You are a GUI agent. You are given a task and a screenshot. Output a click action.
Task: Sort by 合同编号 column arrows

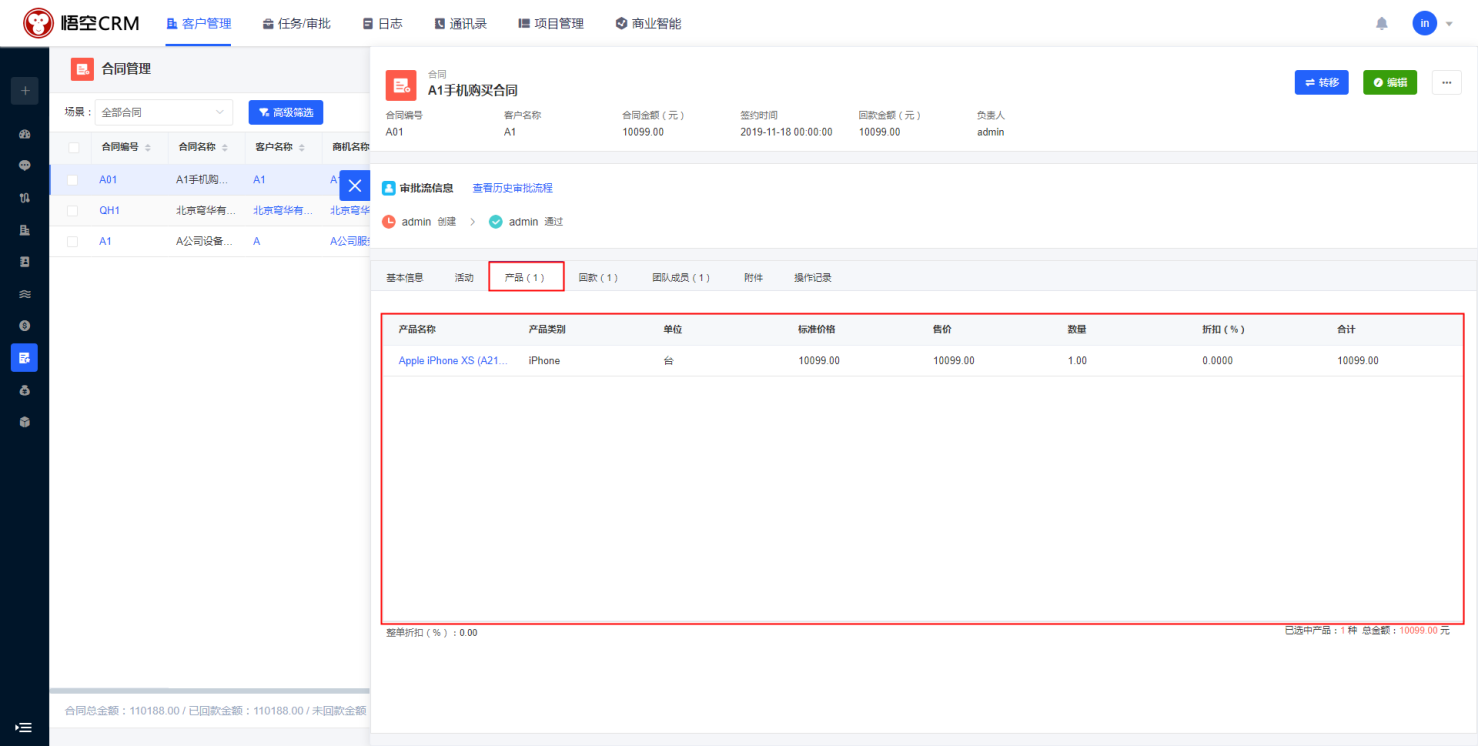(x=148, y=148)
